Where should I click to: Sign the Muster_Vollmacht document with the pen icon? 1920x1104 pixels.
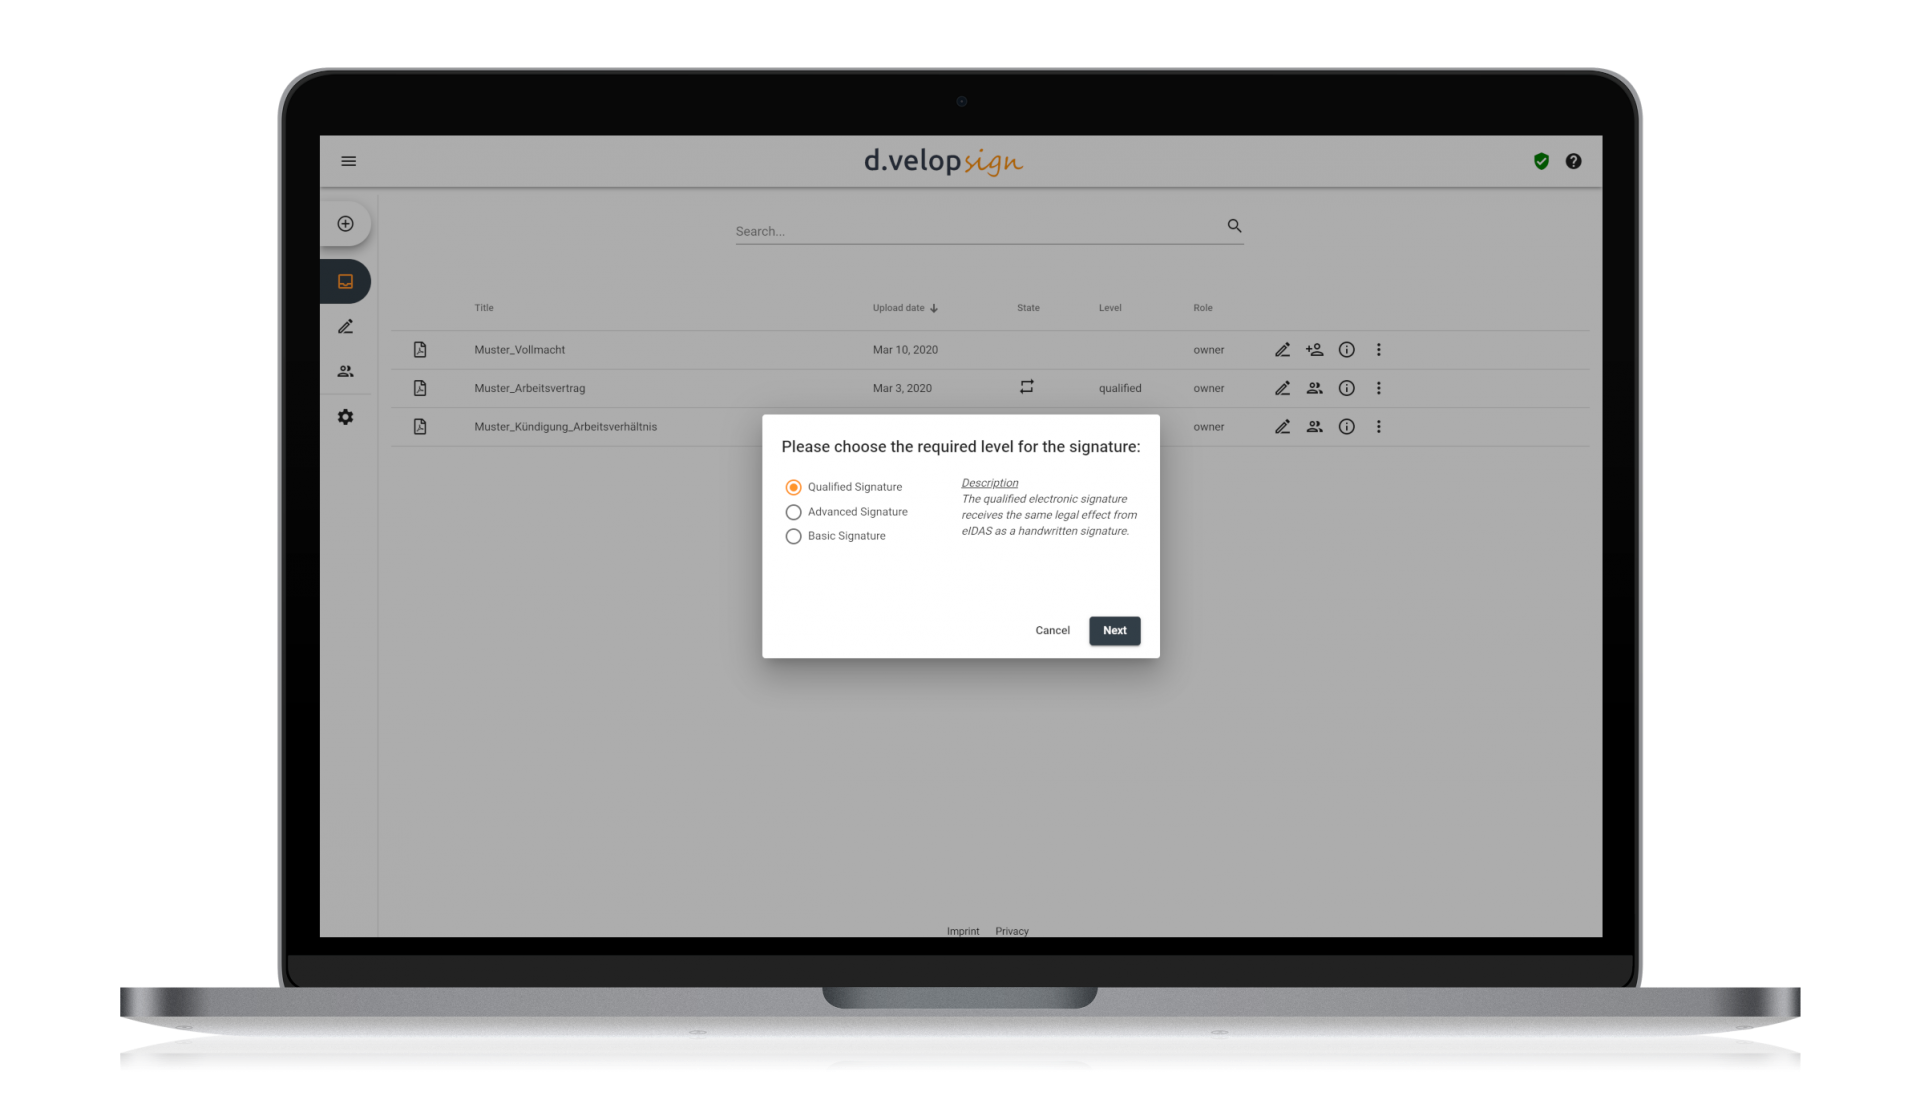coord(1283,349)
